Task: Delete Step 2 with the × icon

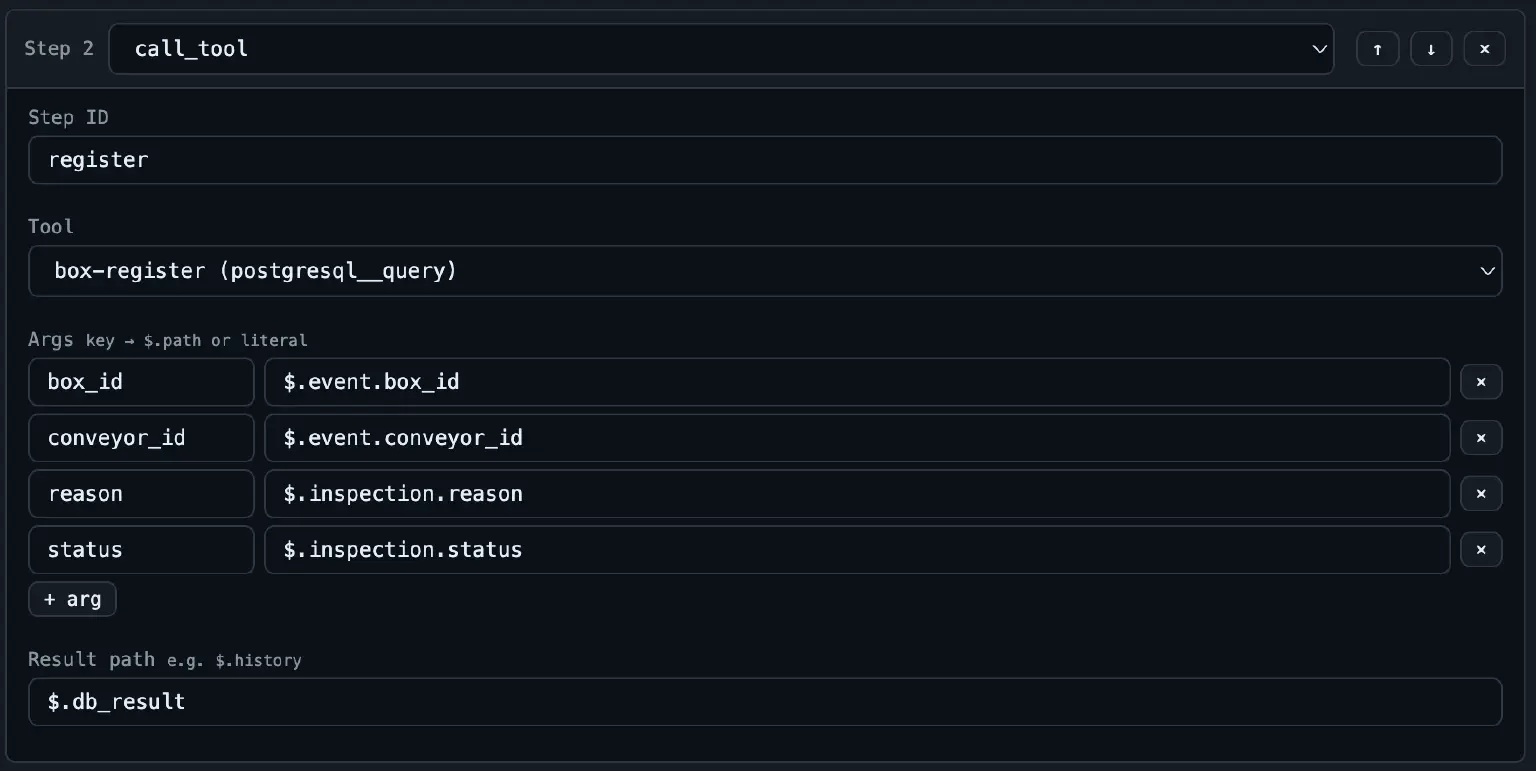Action: [x=1484, y=49]
